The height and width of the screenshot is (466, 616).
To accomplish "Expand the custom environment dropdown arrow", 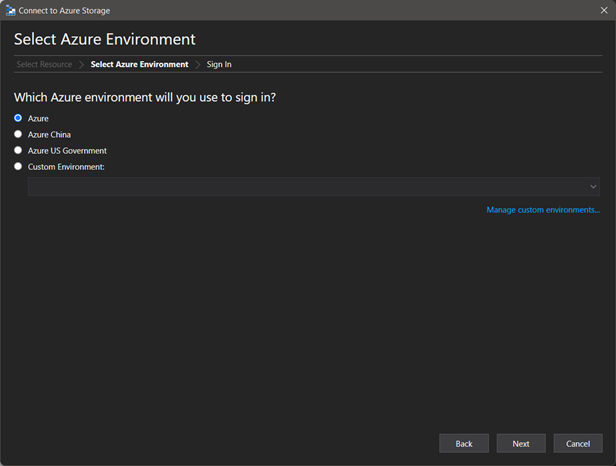I will coord(593,187).
